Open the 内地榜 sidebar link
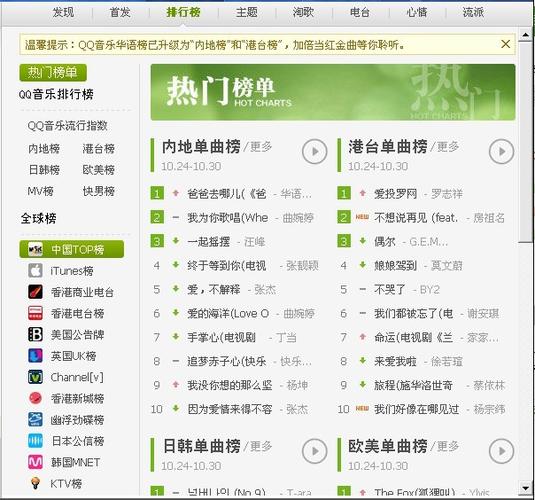Image resolution: width=535 pixels, height=500 pixels. click(44, 149)
